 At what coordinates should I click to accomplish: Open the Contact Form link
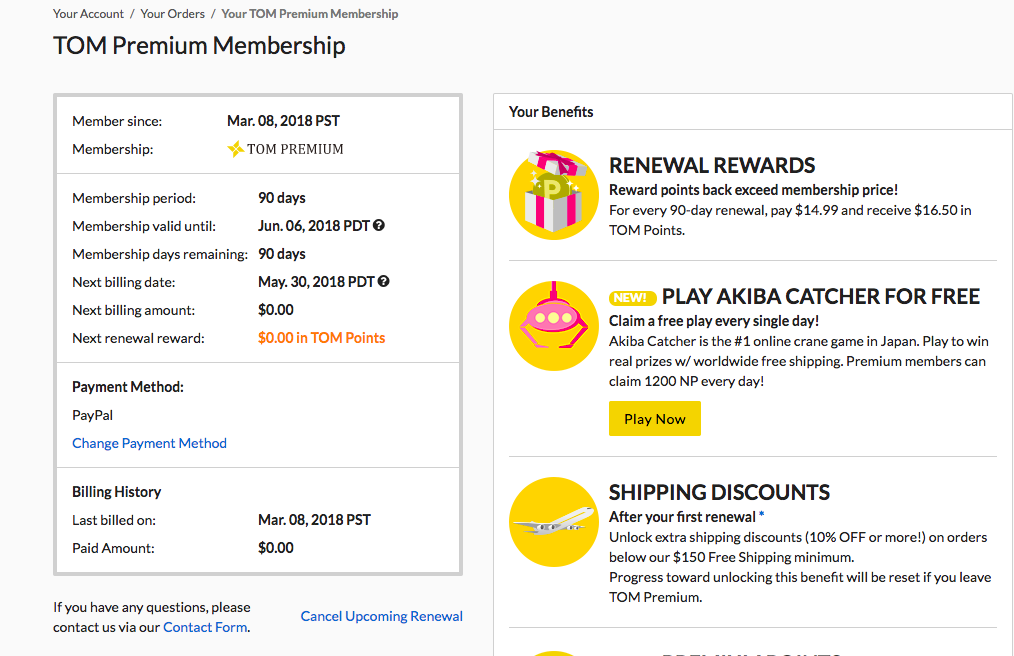(x=205, y=627)
